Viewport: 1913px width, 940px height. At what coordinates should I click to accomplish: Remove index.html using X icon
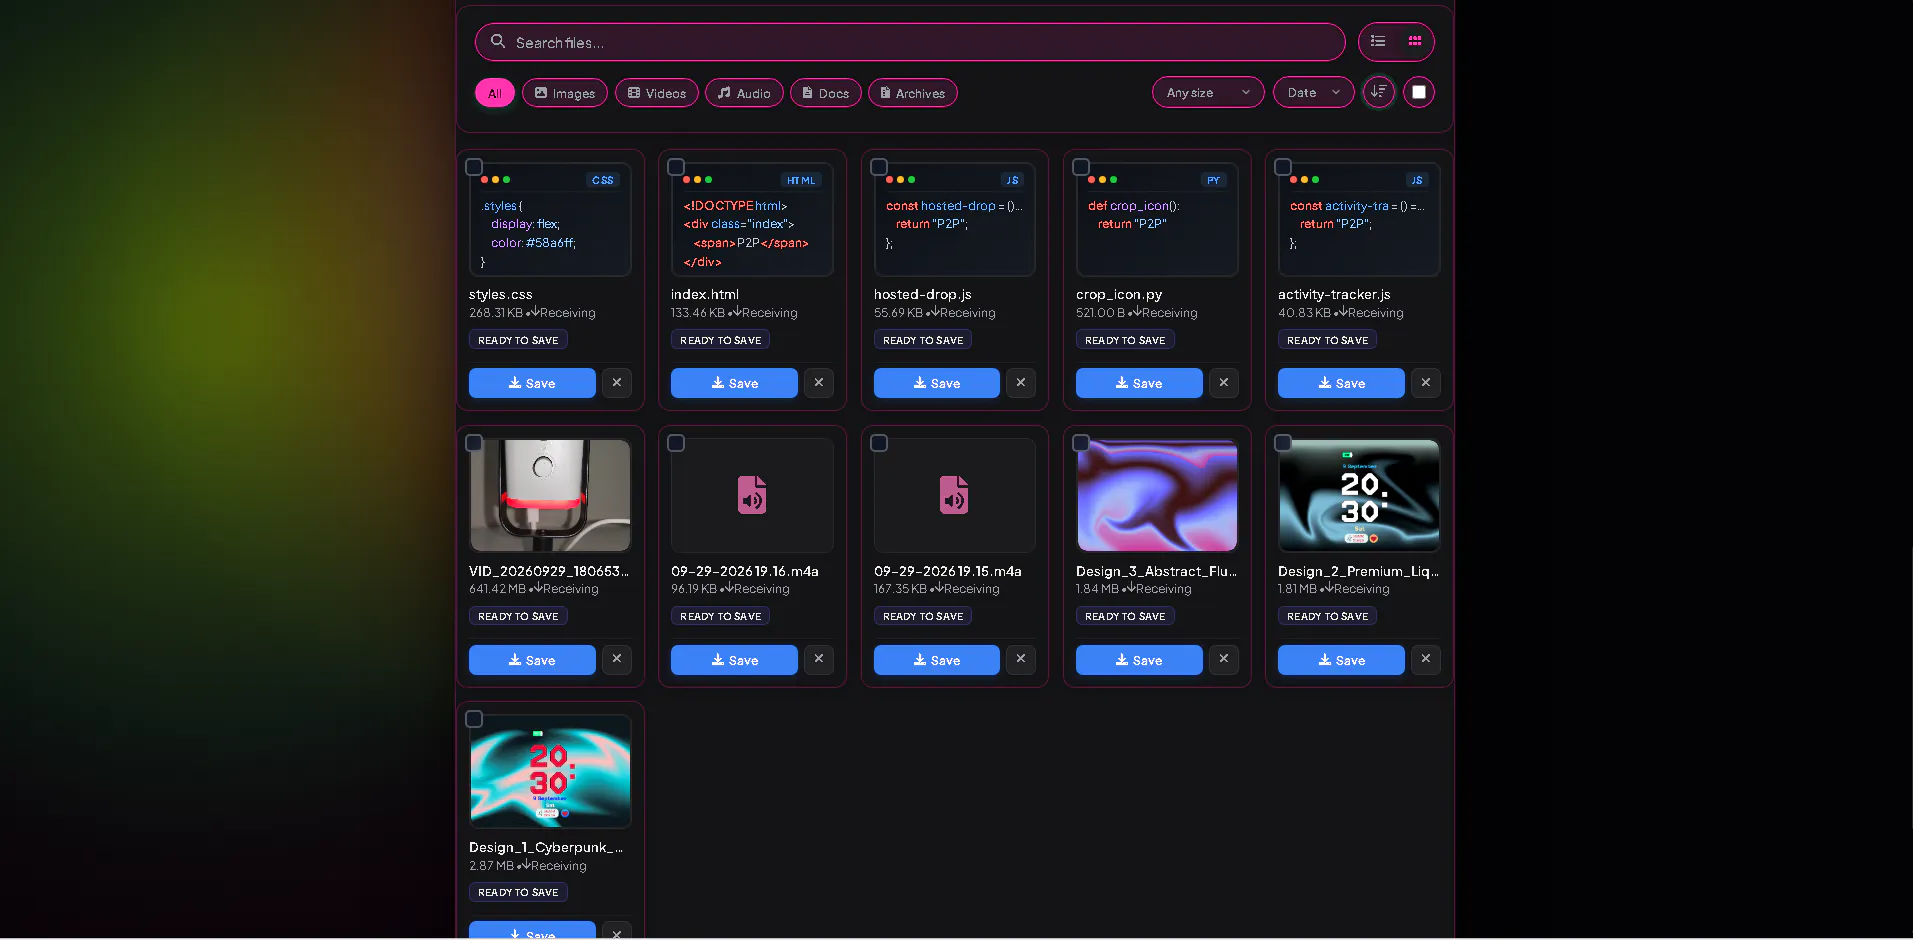click(819, 383)
